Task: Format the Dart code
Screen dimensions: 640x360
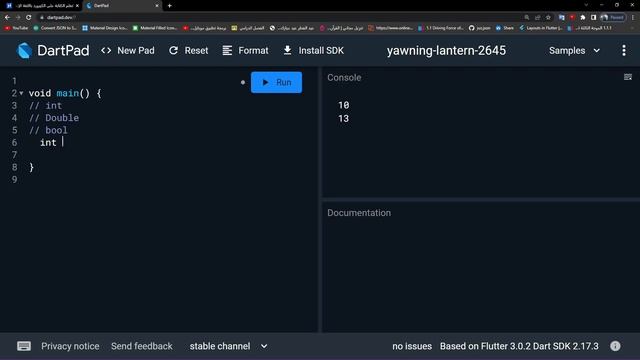Action: pos(245,51)
